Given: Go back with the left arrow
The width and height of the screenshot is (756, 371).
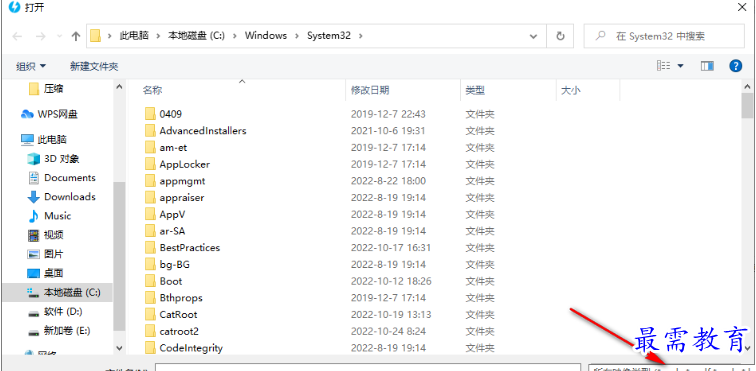Looking at the screenshot, I should click(17, 36).
